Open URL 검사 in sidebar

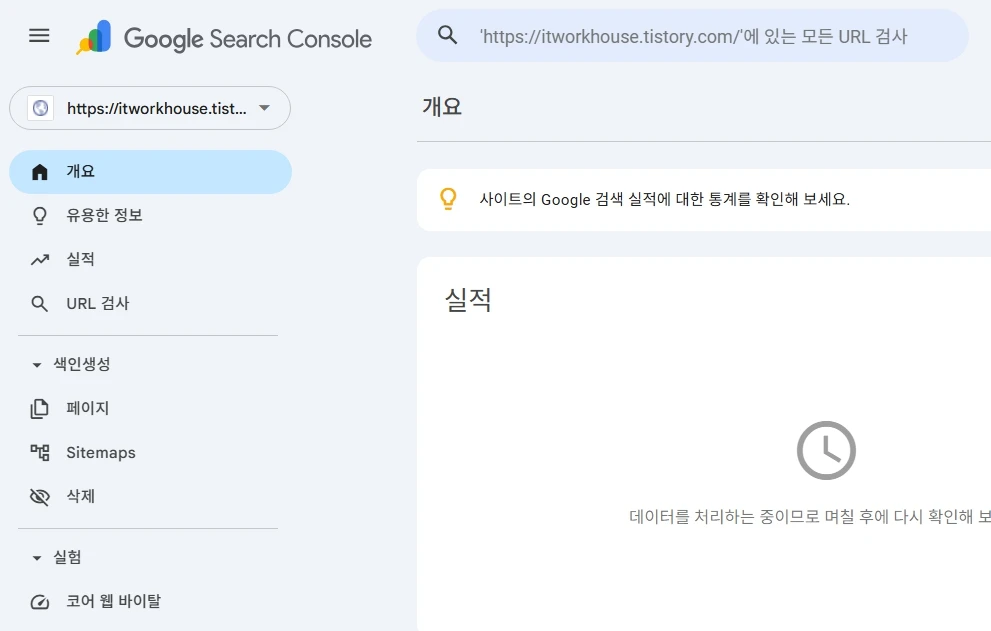pyautogui.click(x=150, y=303)
